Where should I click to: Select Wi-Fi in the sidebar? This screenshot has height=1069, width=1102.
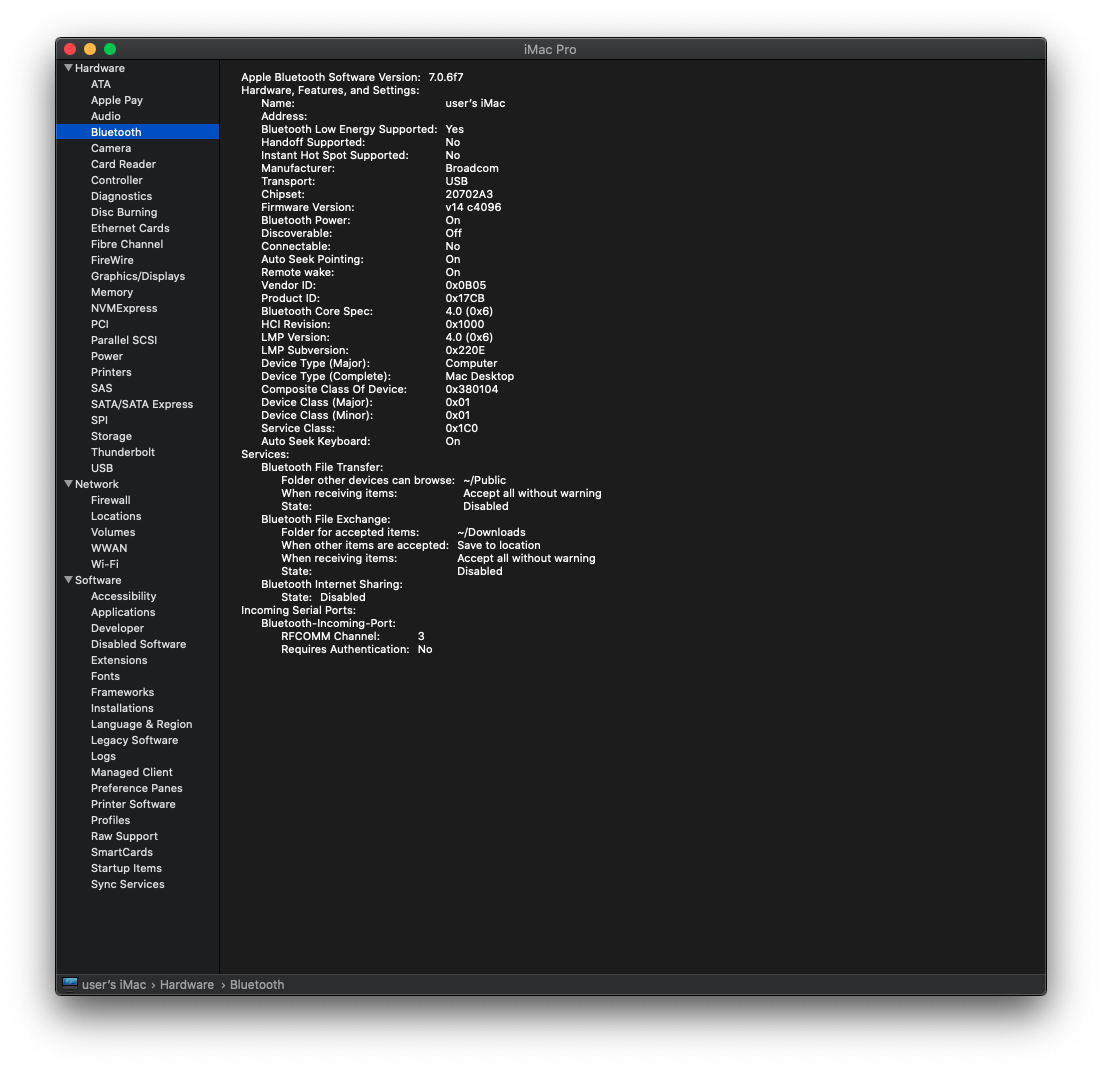click(x=105, y=564)
